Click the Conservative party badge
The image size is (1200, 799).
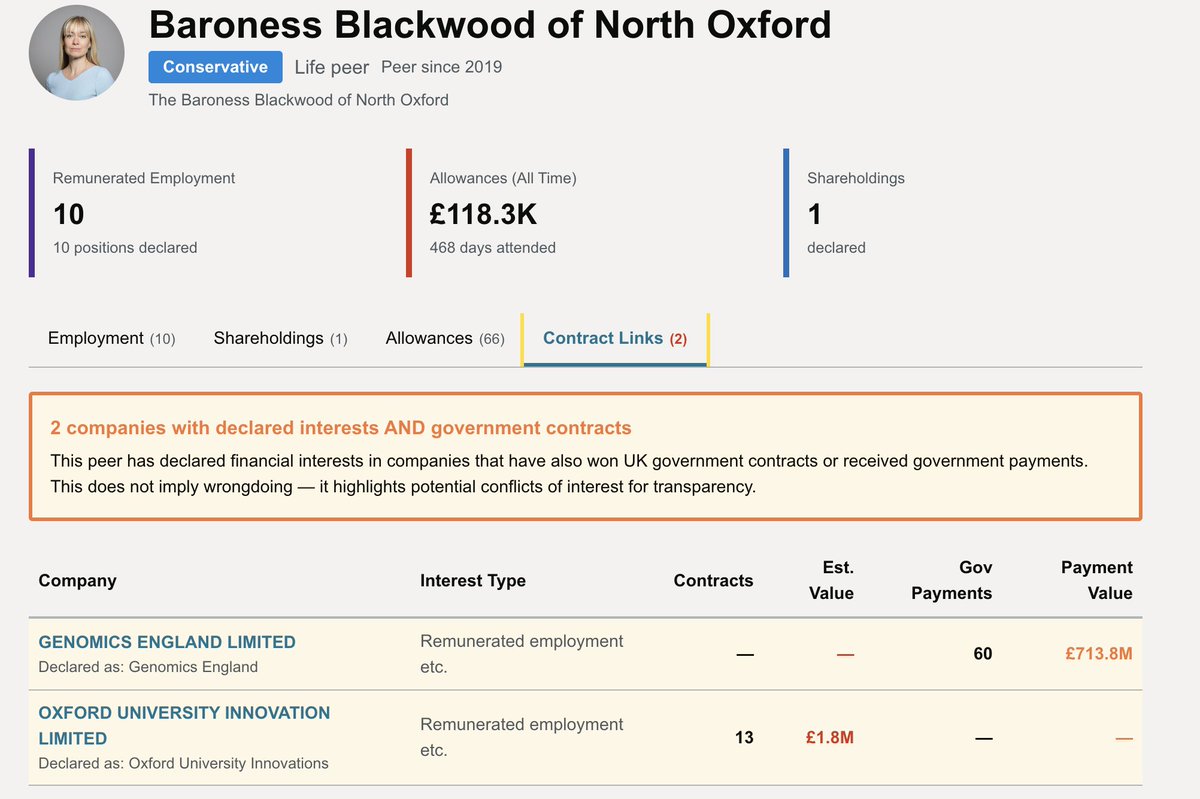(215, 67)
